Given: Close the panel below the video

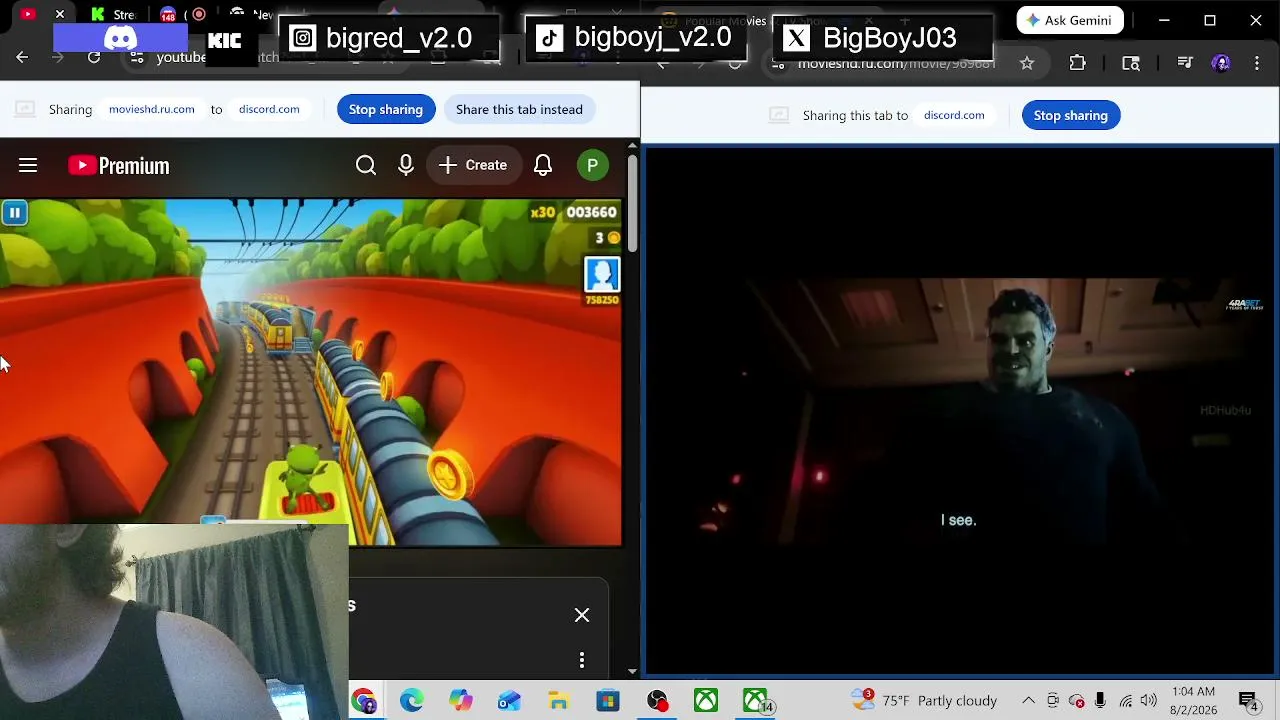Looking at the screenshot, I should 582,615.
